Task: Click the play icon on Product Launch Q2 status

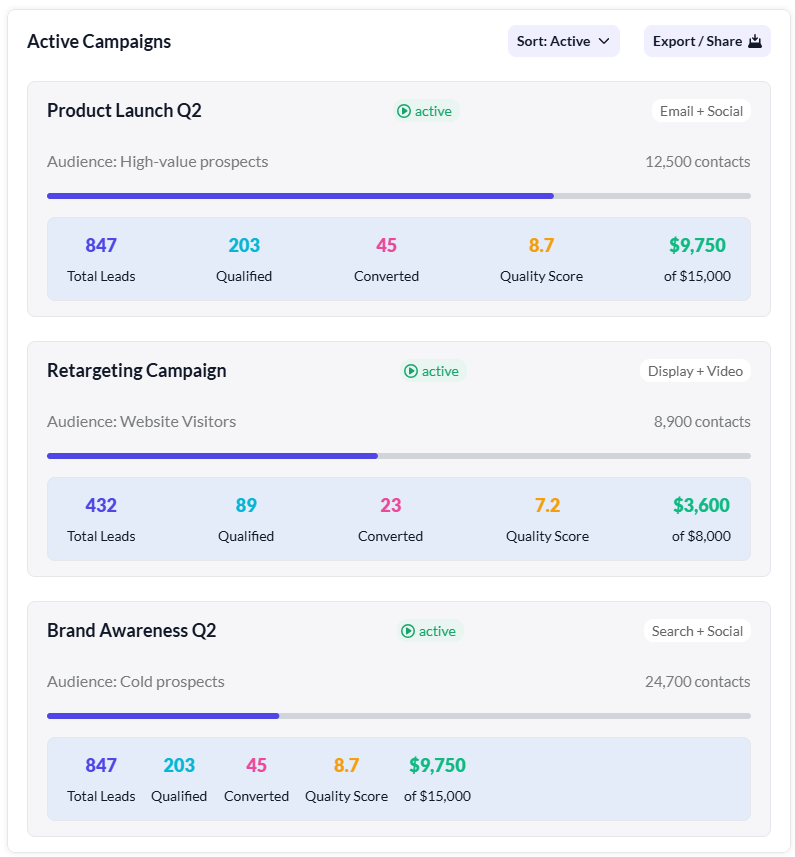Action: coord(404,111)
